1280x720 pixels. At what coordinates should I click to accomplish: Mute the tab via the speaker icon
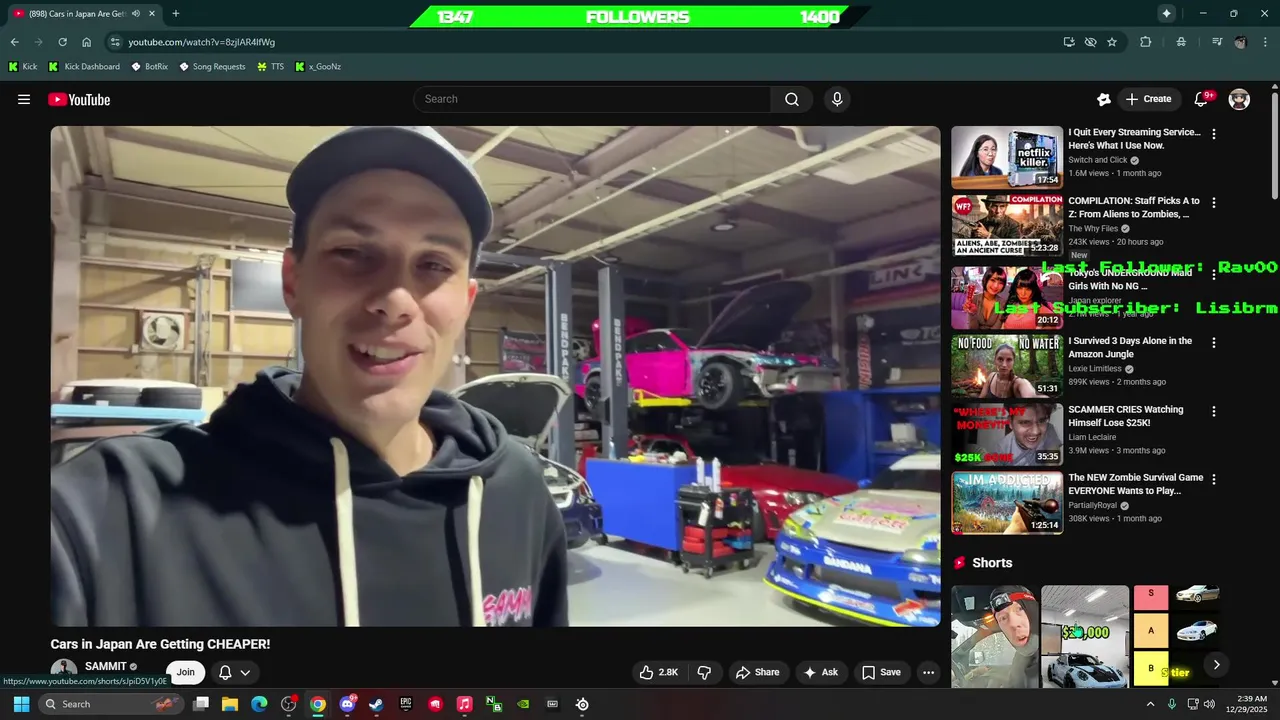pos(135,13)
